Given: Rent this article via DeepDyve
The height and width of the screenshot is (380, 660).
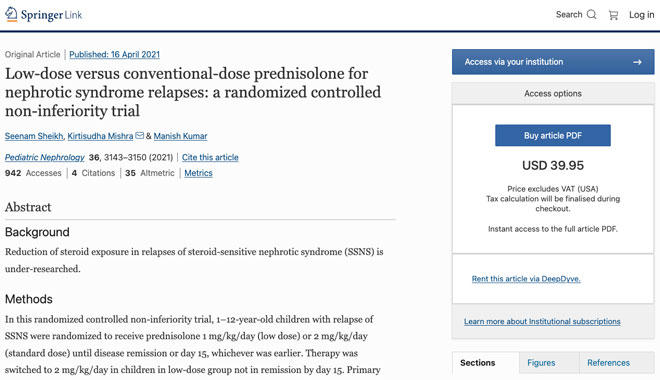Looking at the screenshot, I should (526, 279).
